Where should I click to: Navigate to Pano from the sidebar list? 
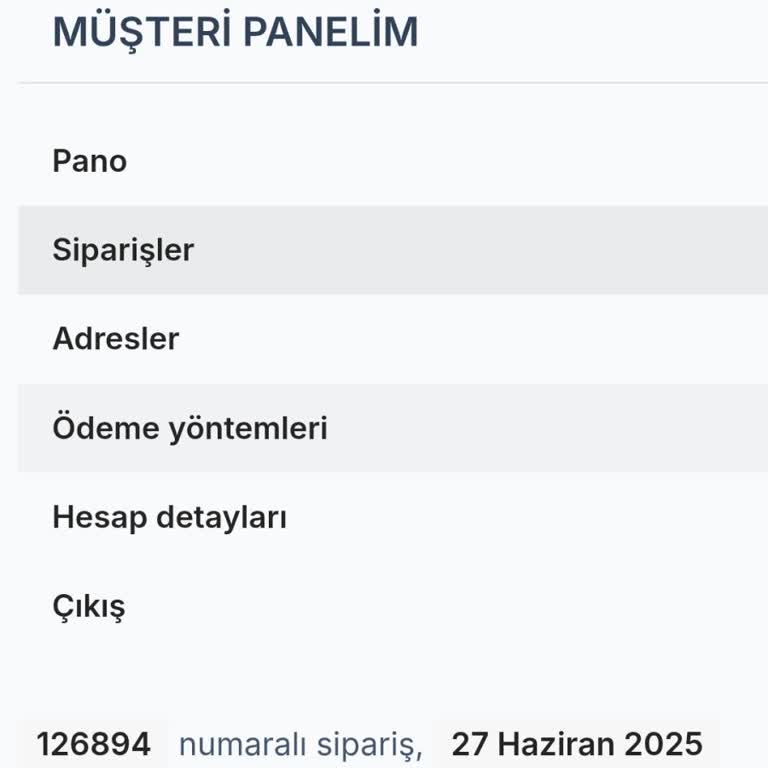pyautogui.click(x=90, y=161)
